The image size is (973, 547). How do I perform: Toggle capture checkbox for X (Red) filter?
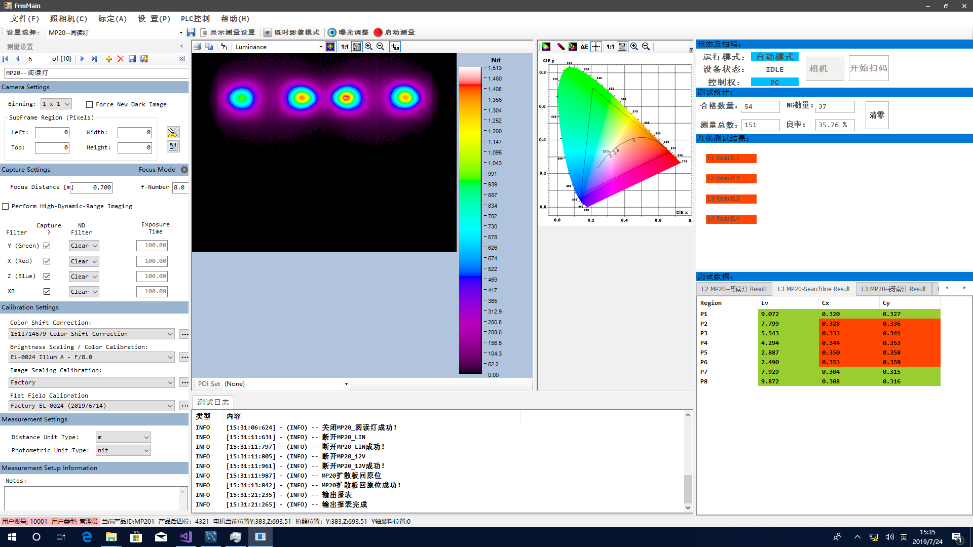pos(47,261)
